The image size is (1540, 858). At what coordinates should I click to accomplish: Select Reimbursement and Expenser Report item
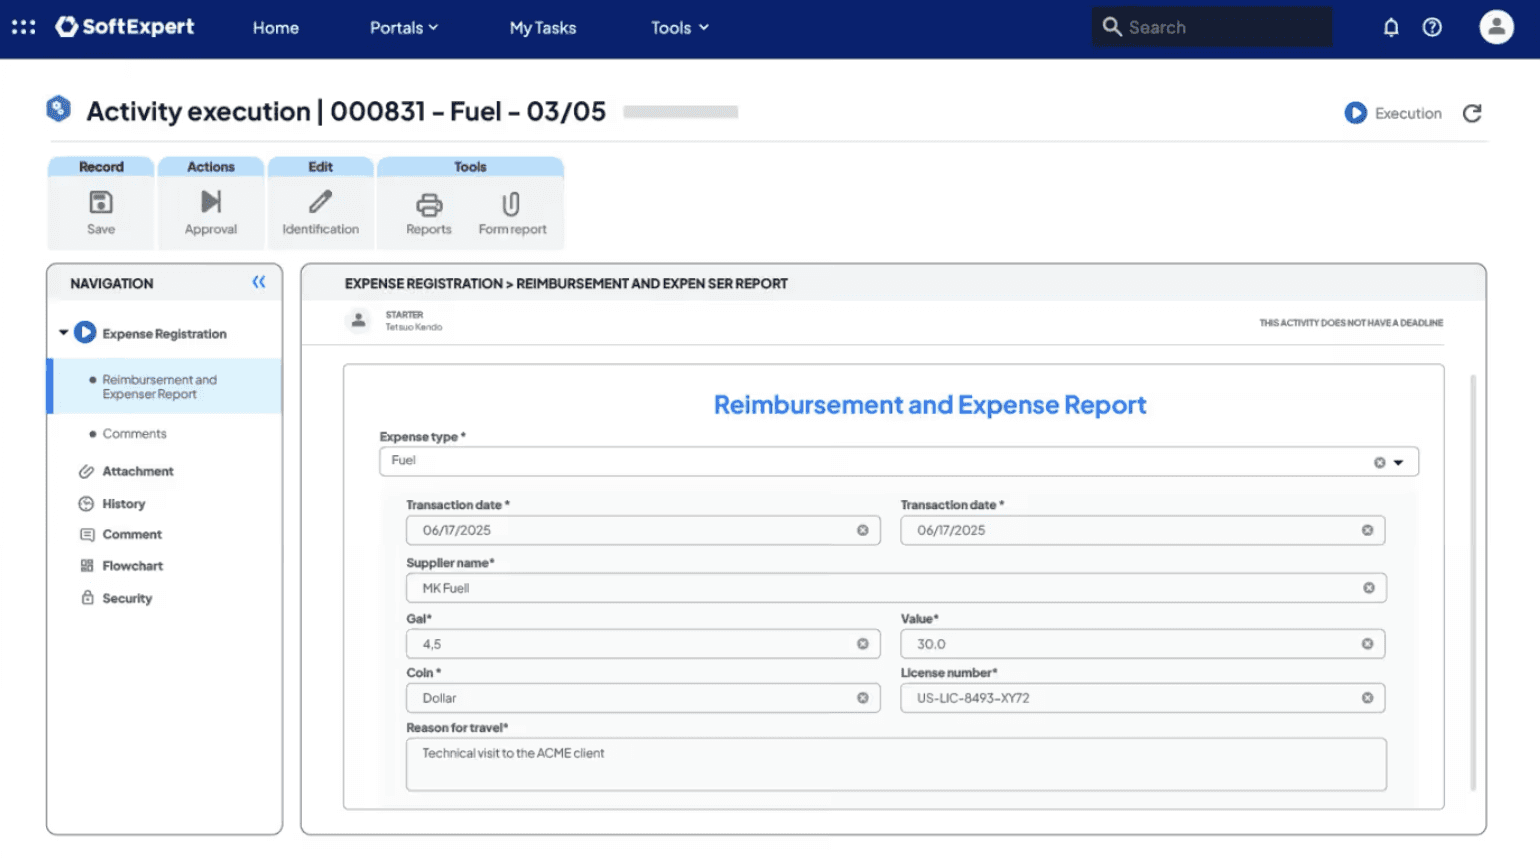(165, 386)
